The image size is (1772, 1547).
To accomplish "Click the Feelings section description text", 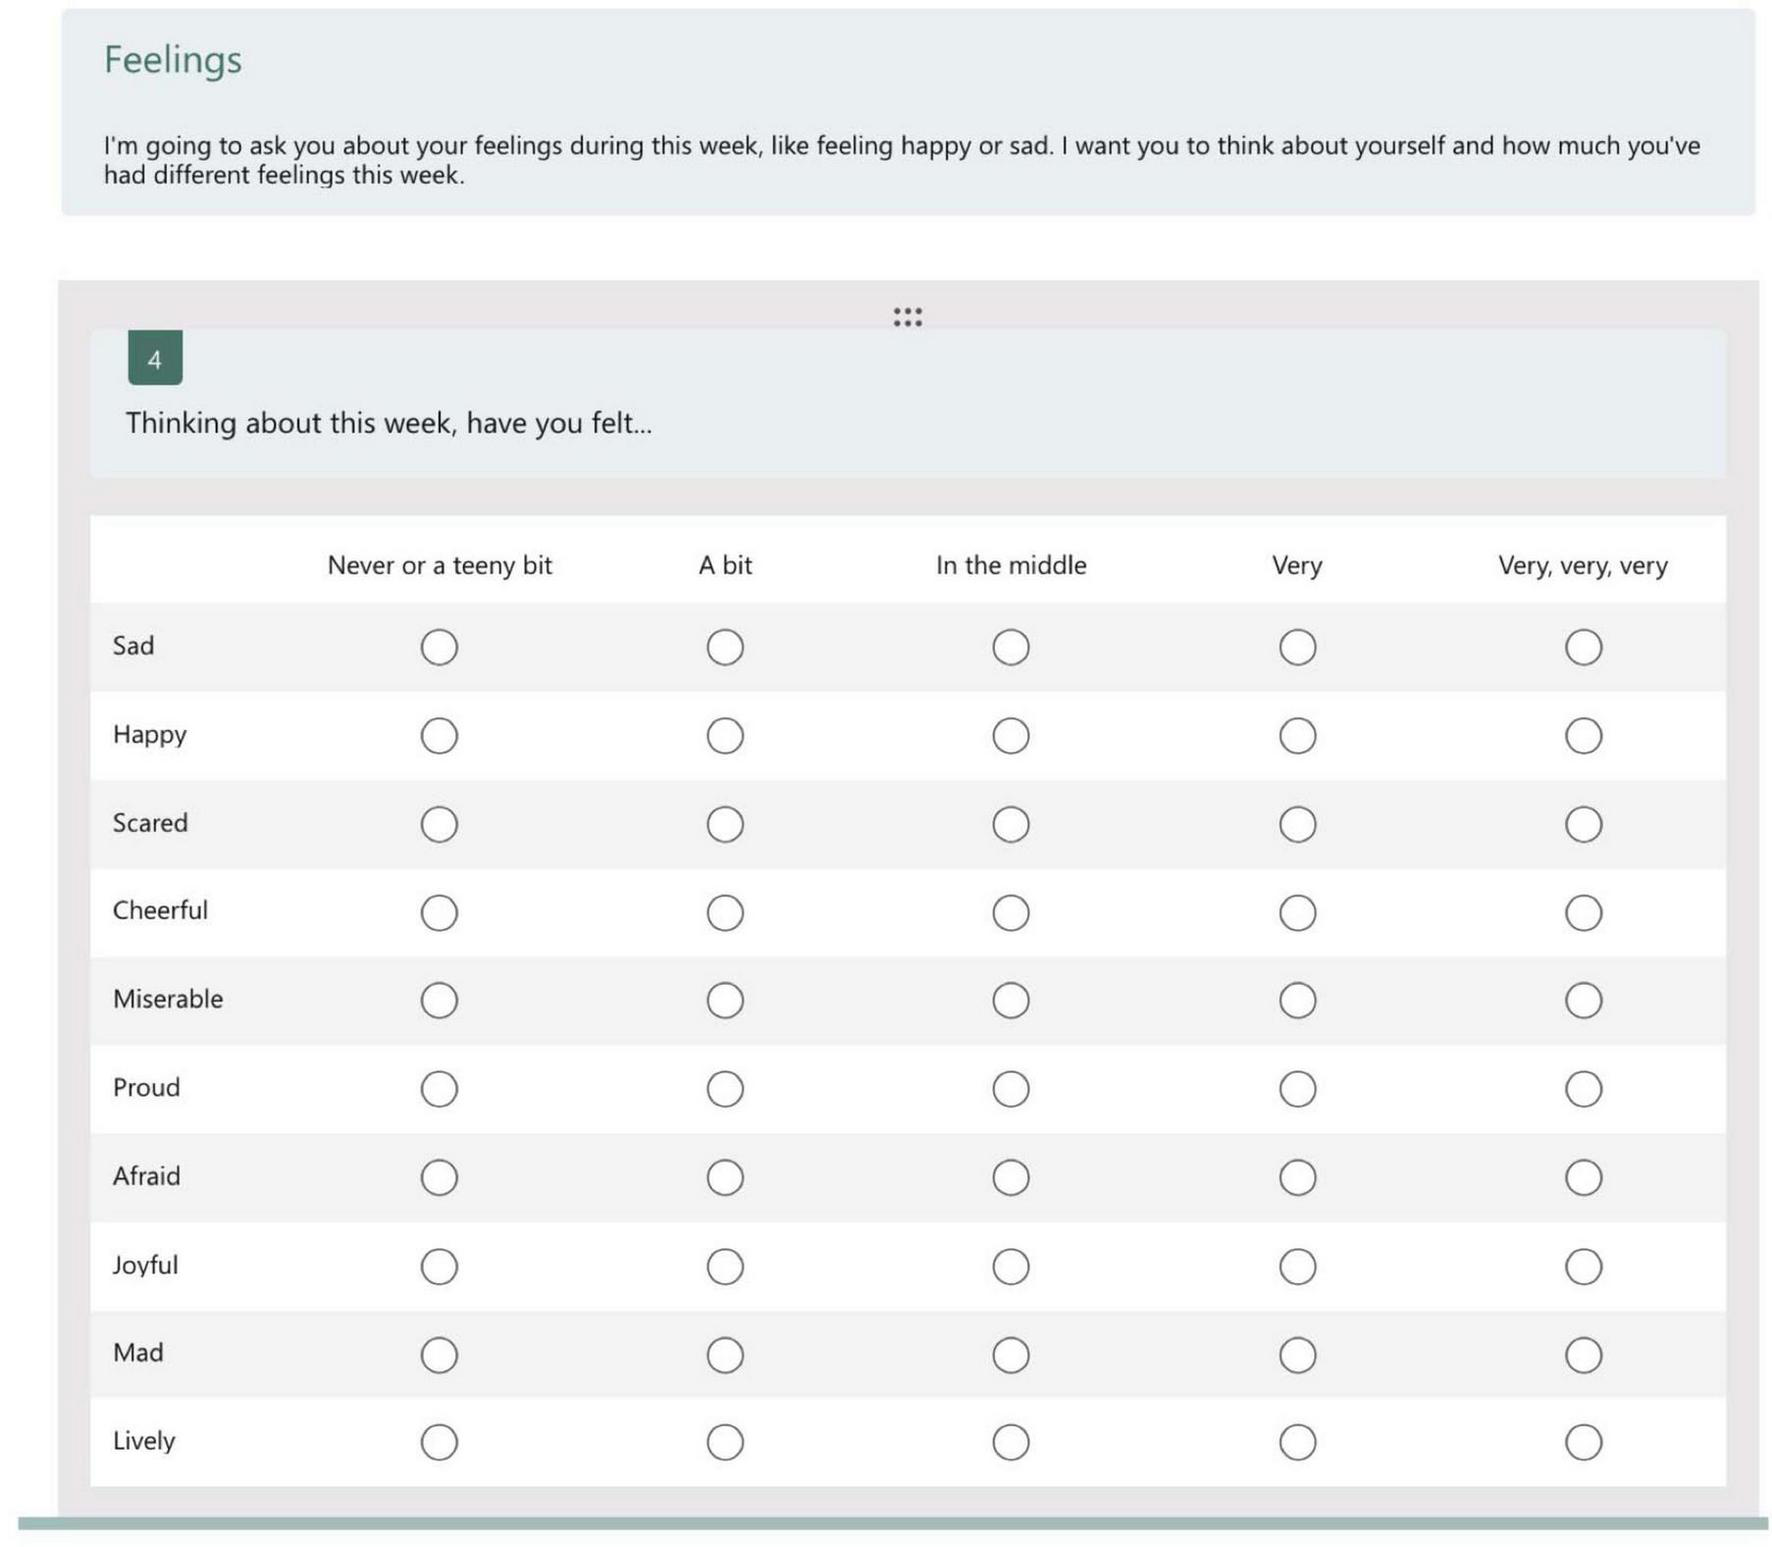I will tap(900, 160).
